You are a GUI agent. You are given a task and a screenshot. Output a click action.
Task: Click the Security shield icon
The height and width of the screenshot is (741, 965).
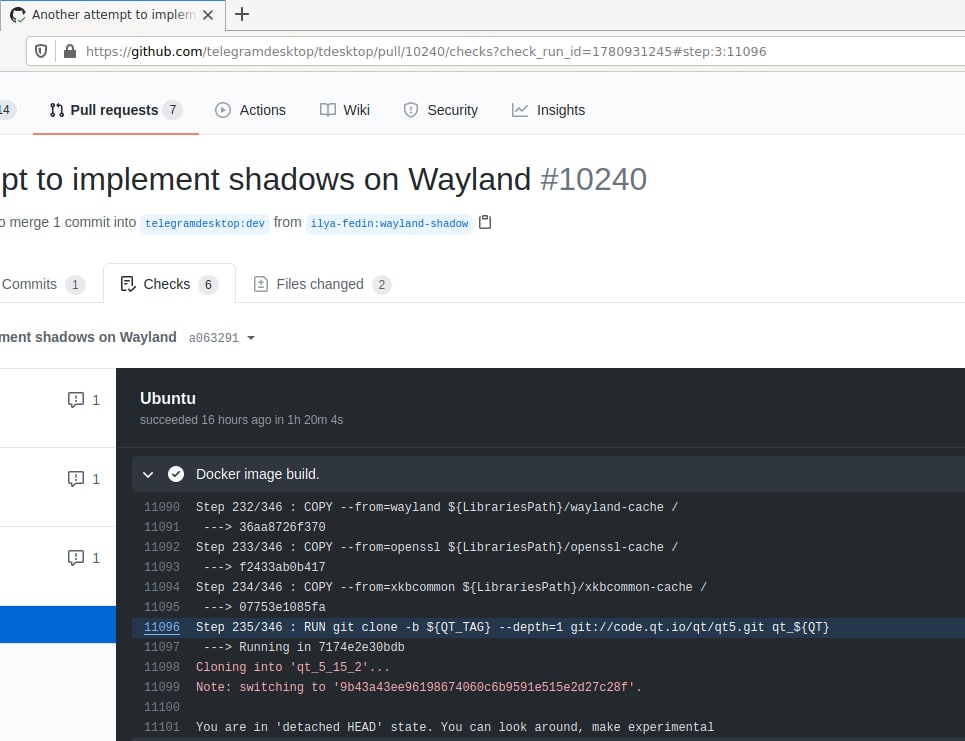pyautogui.click(x=410, y=110)
